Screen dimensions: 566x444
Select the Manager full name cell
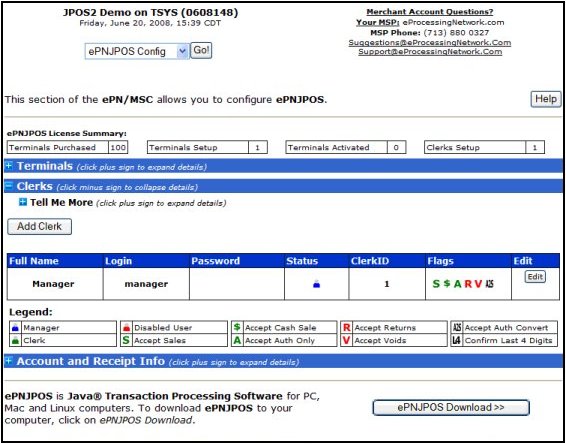55,284
